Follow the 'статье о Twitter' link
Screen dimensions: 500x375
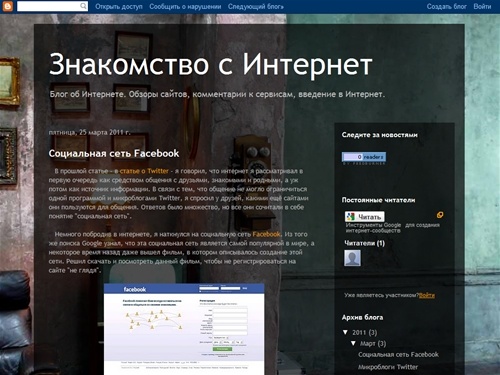144,171
